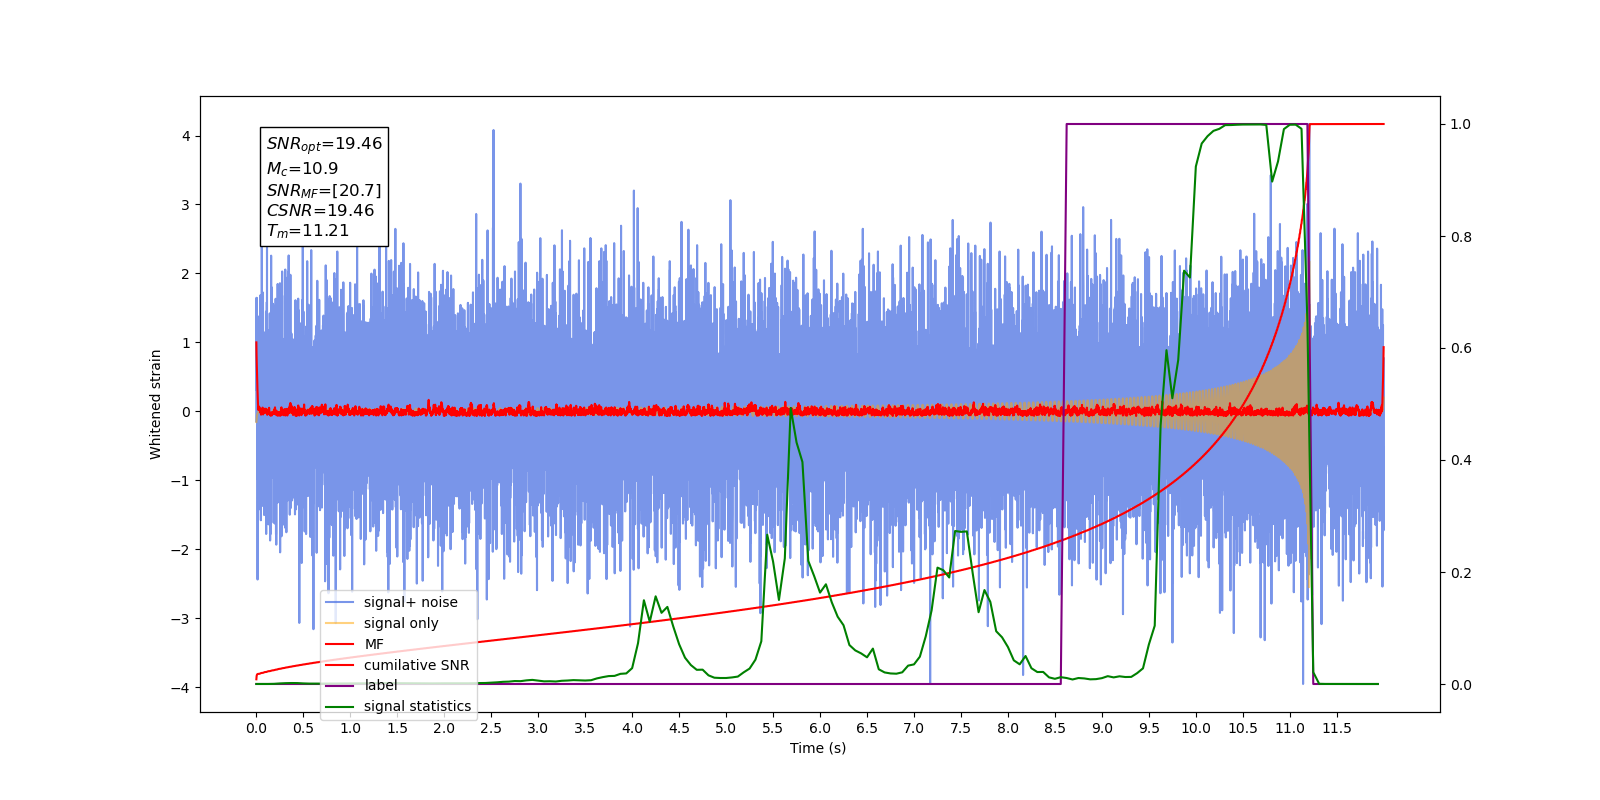Screen dimensions: 1600x800
Task: Click the 'signal only' legend entry
Action: [x=401, y=623]
